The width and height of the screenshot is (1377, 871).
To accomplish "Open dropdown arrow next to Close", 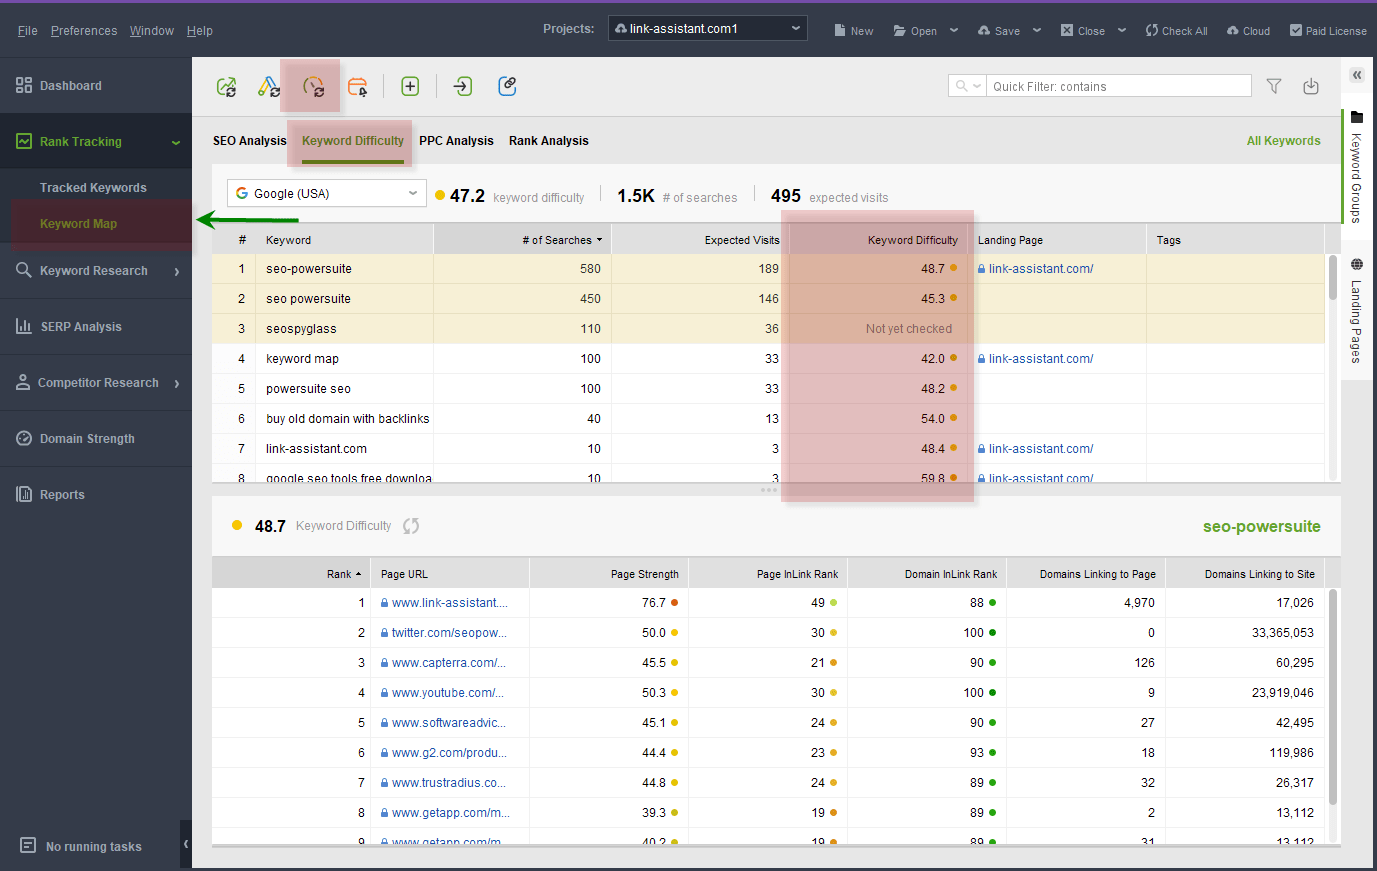I will click(x=1122, y=30).
